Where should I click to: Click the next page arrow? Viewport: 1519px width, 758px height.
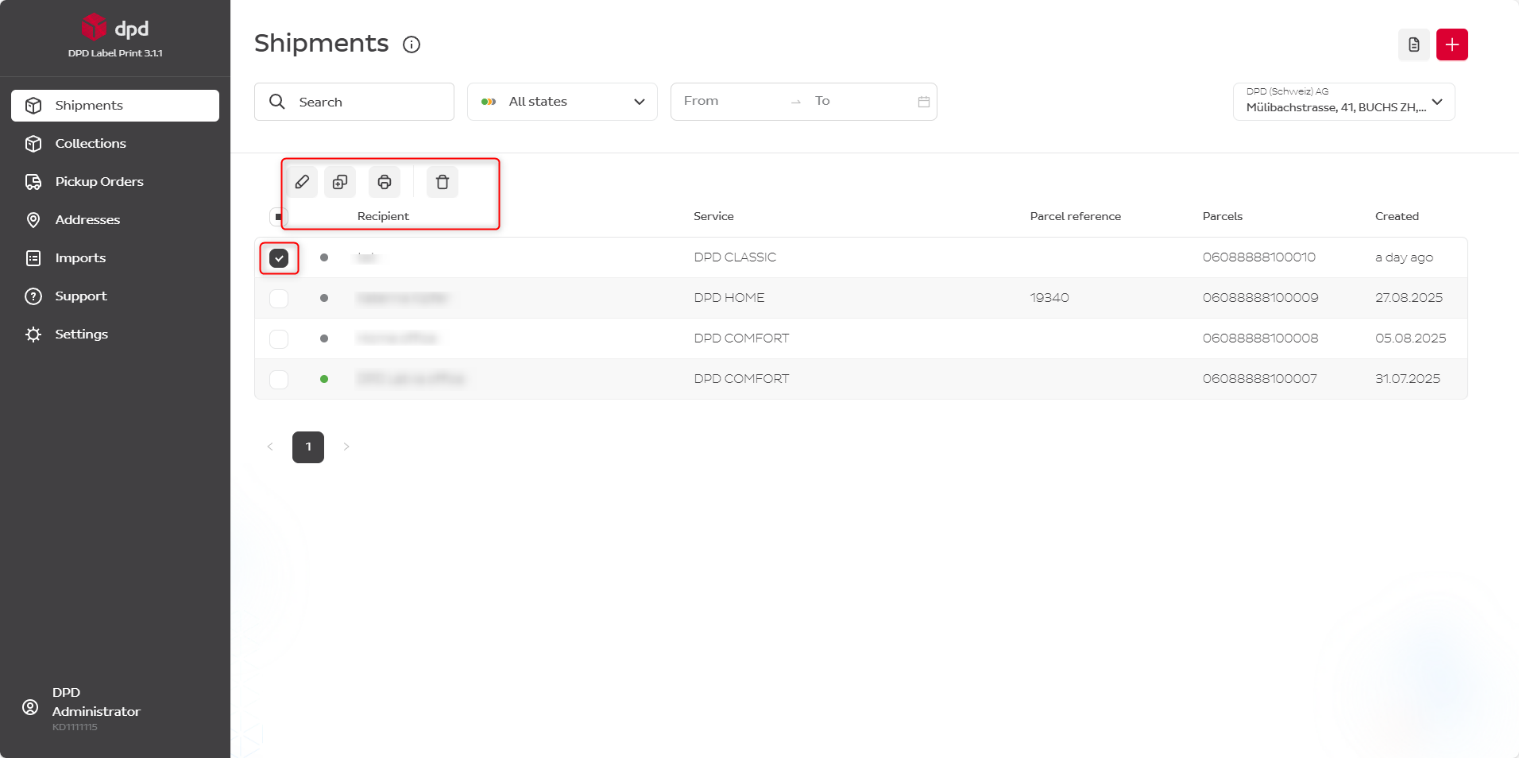point(346,447)
